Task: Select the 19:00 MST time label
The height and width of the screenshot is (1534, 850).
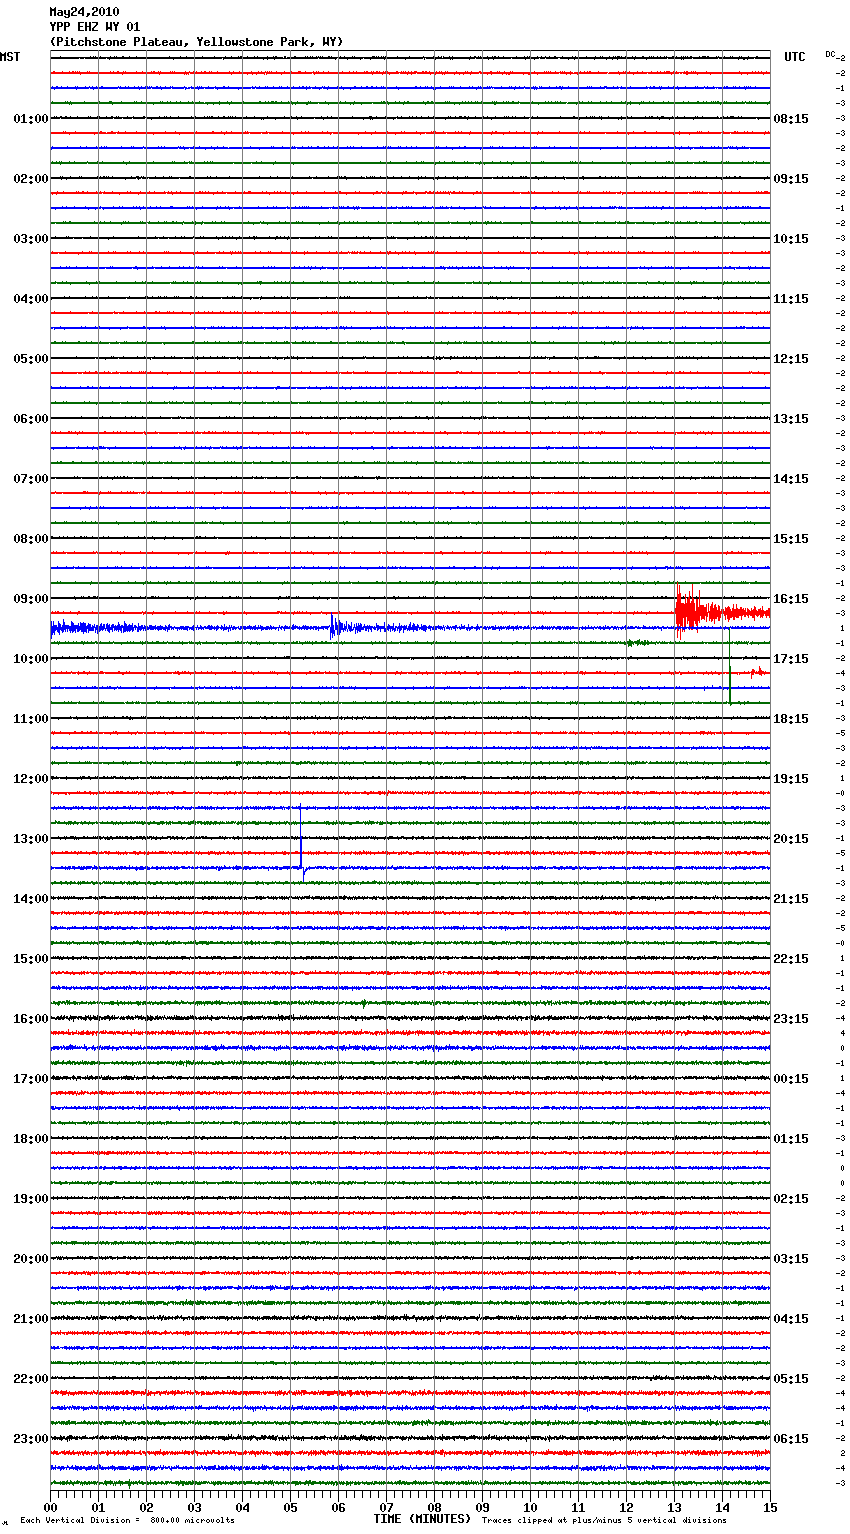Action: (31, 1199)
